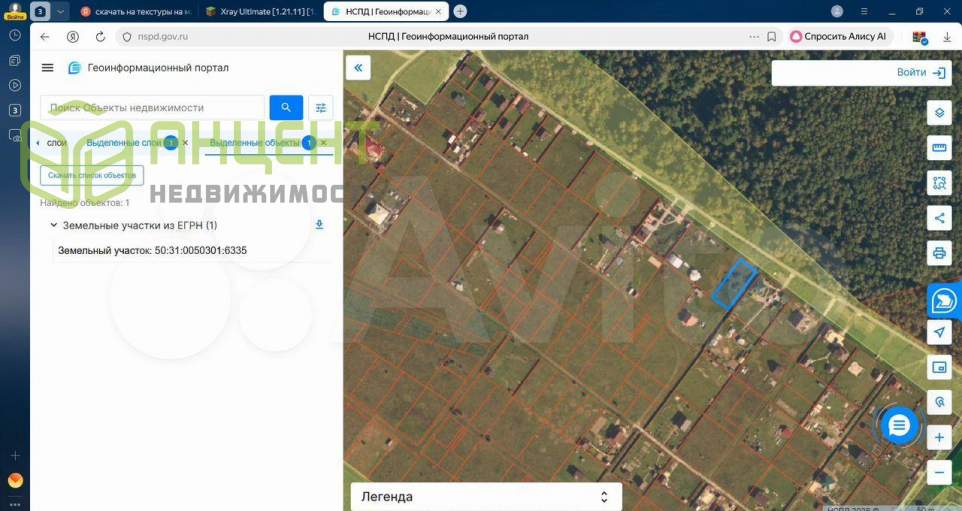The width and height of the screenshot is (962, 511).
Task: Expand the Легенда panel
Action: (485, 497)
